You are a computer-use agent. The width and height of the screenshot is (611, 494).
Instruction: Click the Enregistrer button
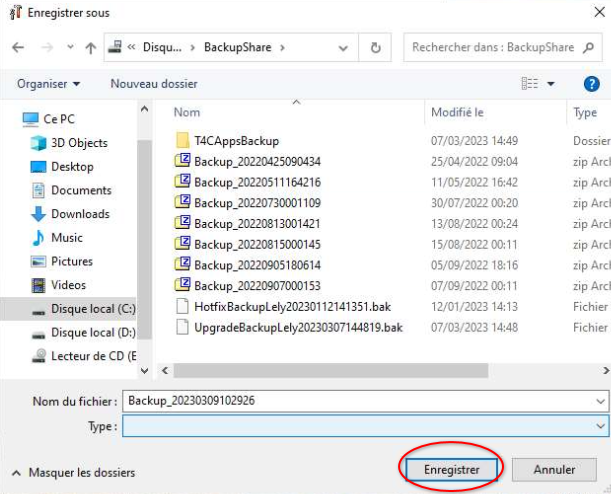coord(451,469)
